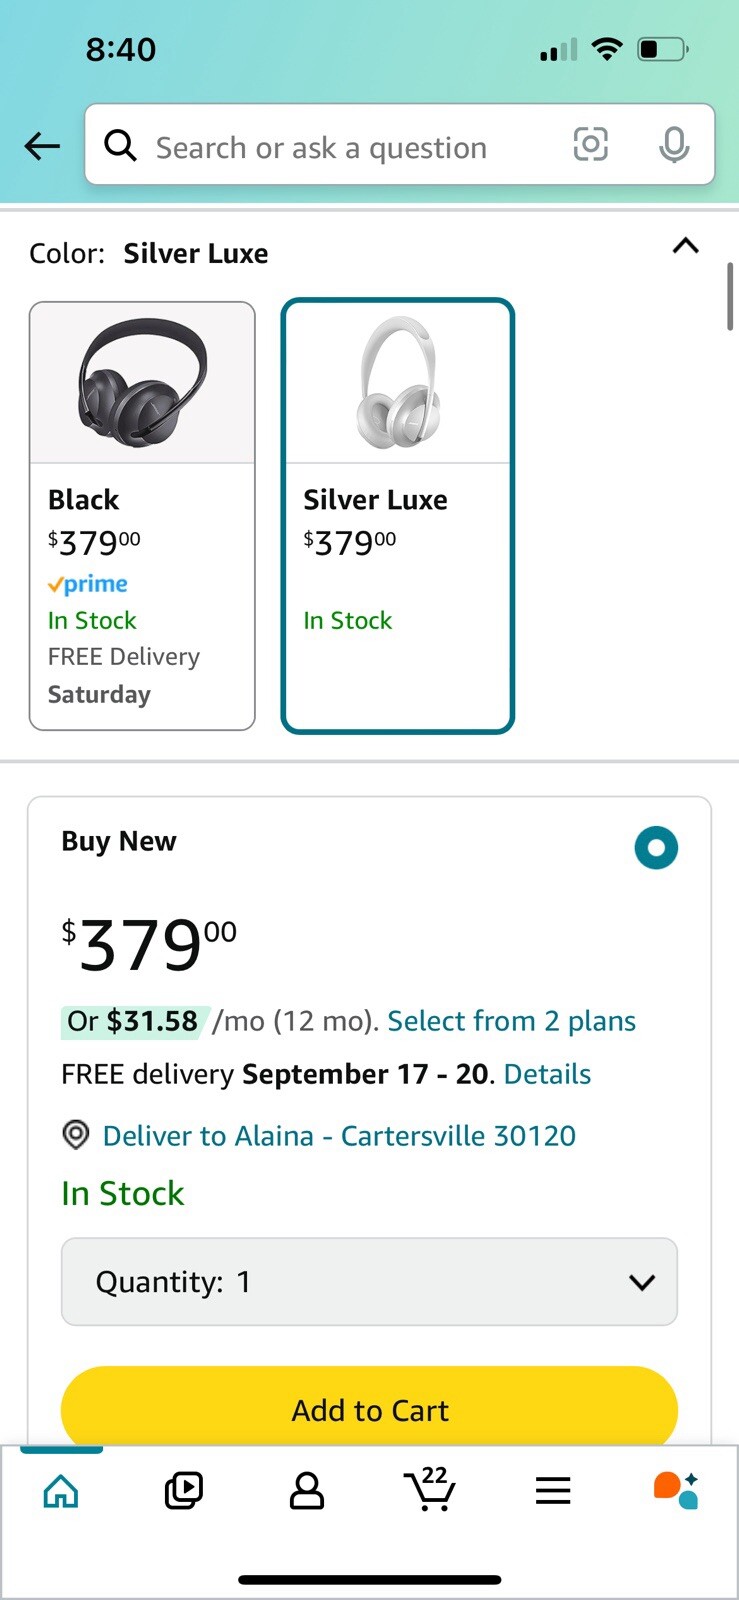Tap the back arrow icon
The height and width of the screenshot is (1600, 739).
[42, 146]
